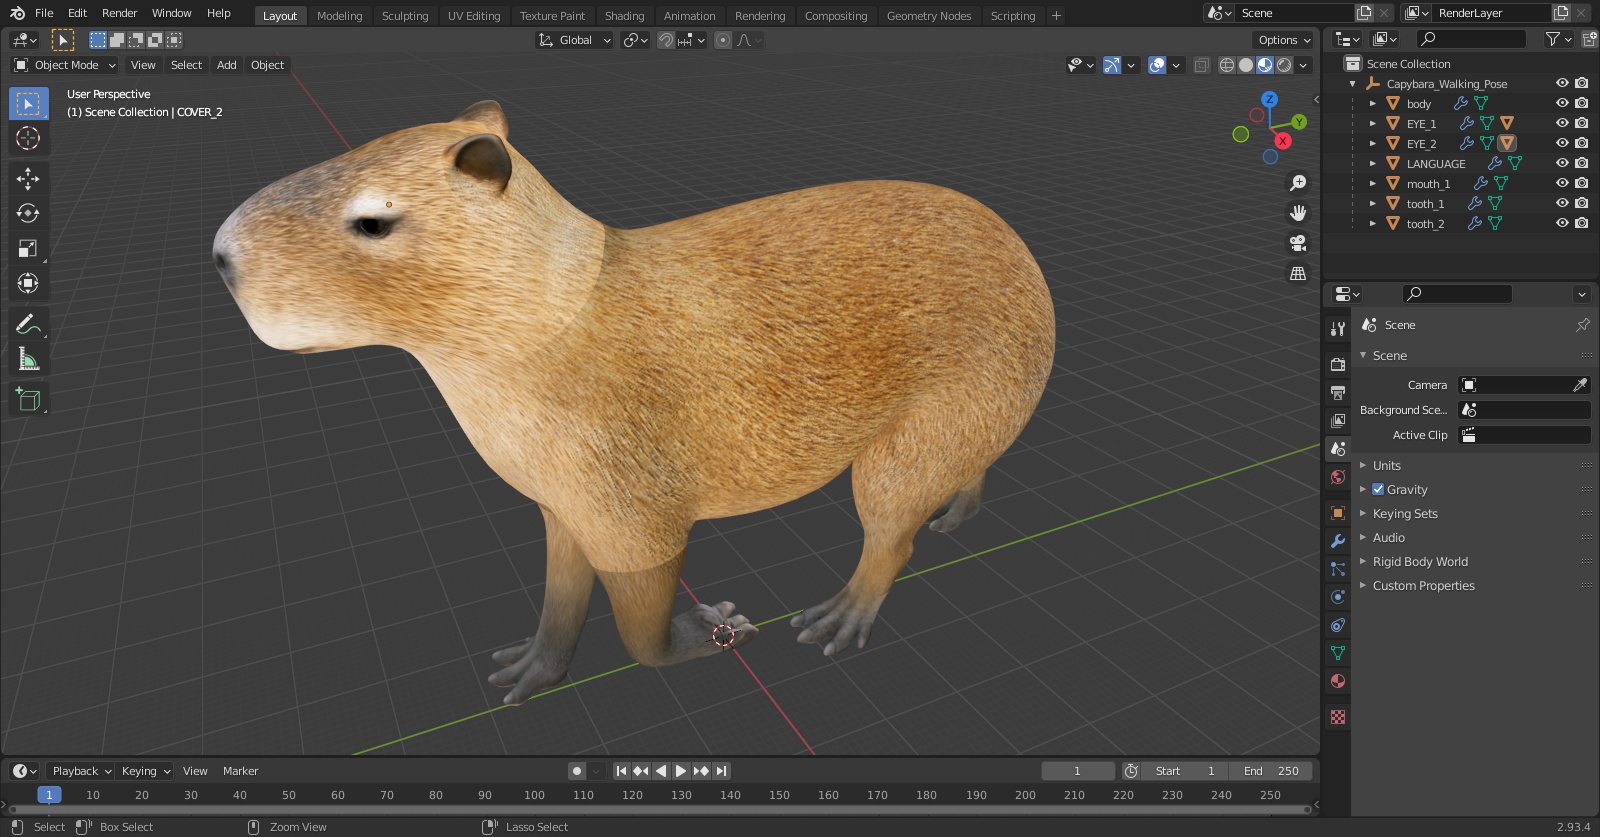
Task: Toggle proportional editing button
Action: coord(723,40)
